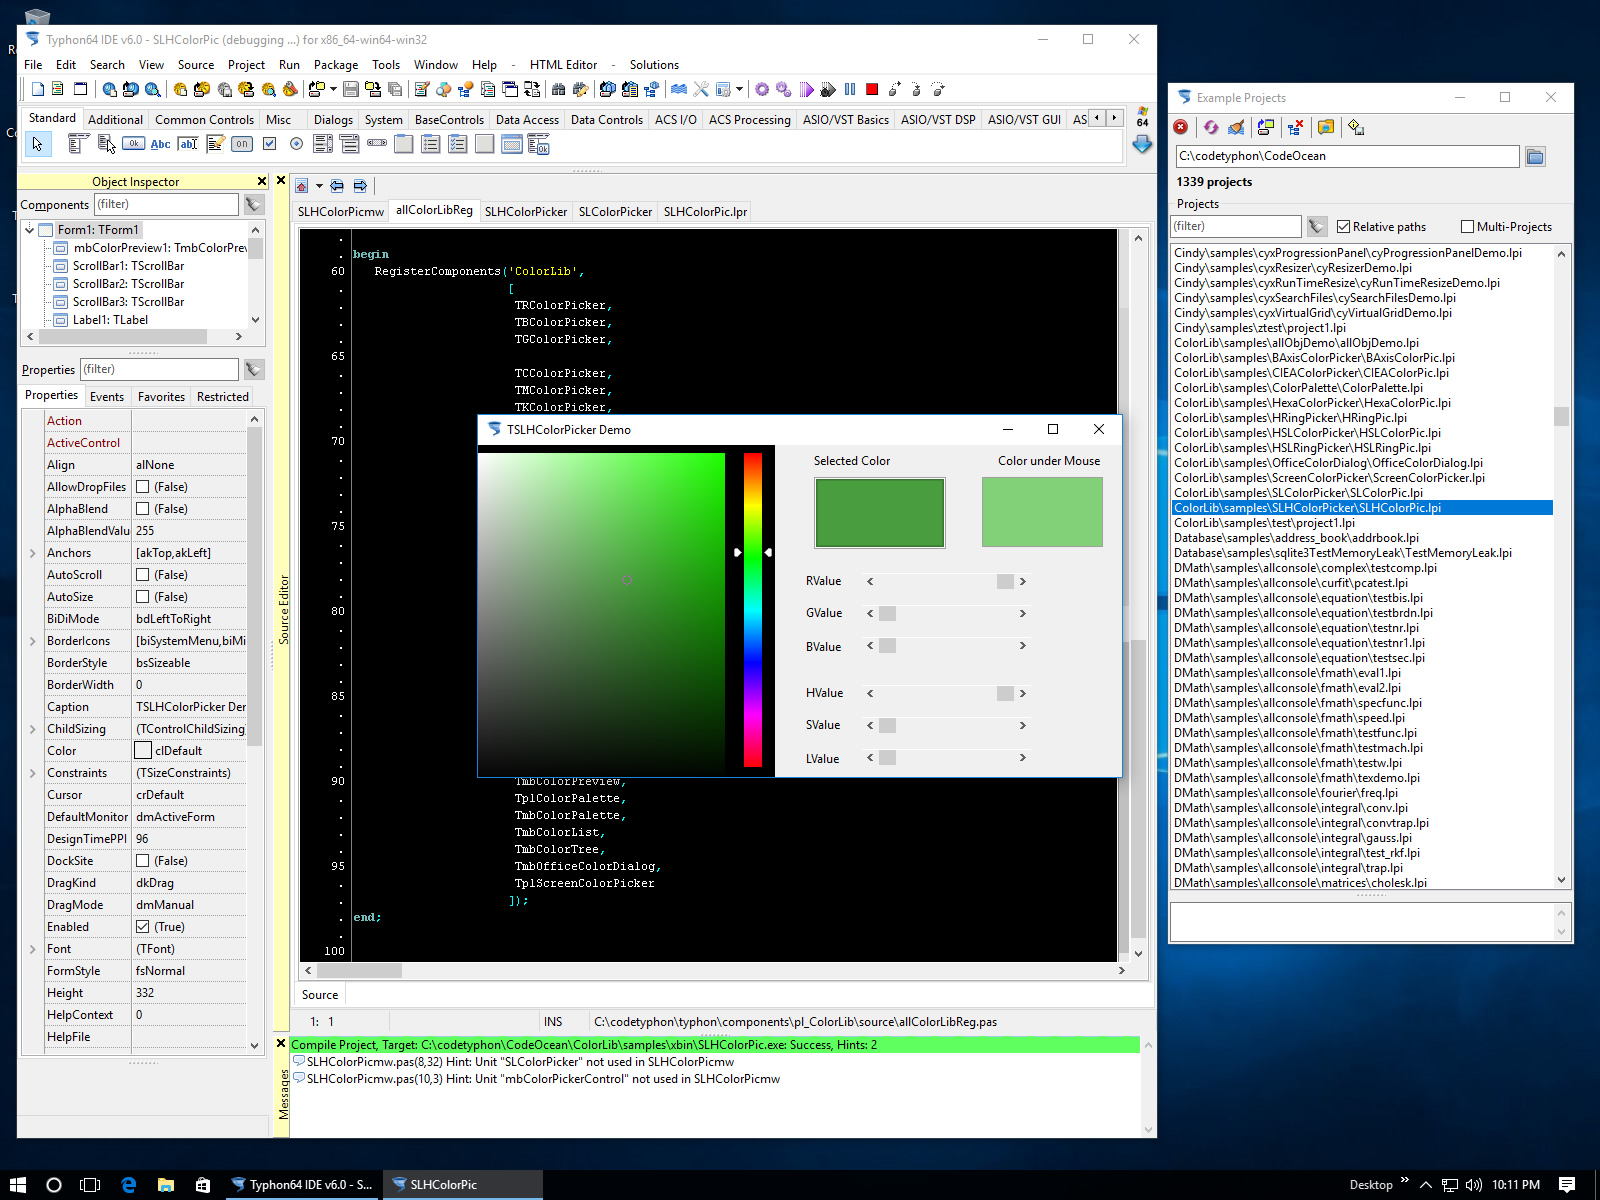
Task: Click the Selected Color dark green swatch
Action: coord(880,513)
